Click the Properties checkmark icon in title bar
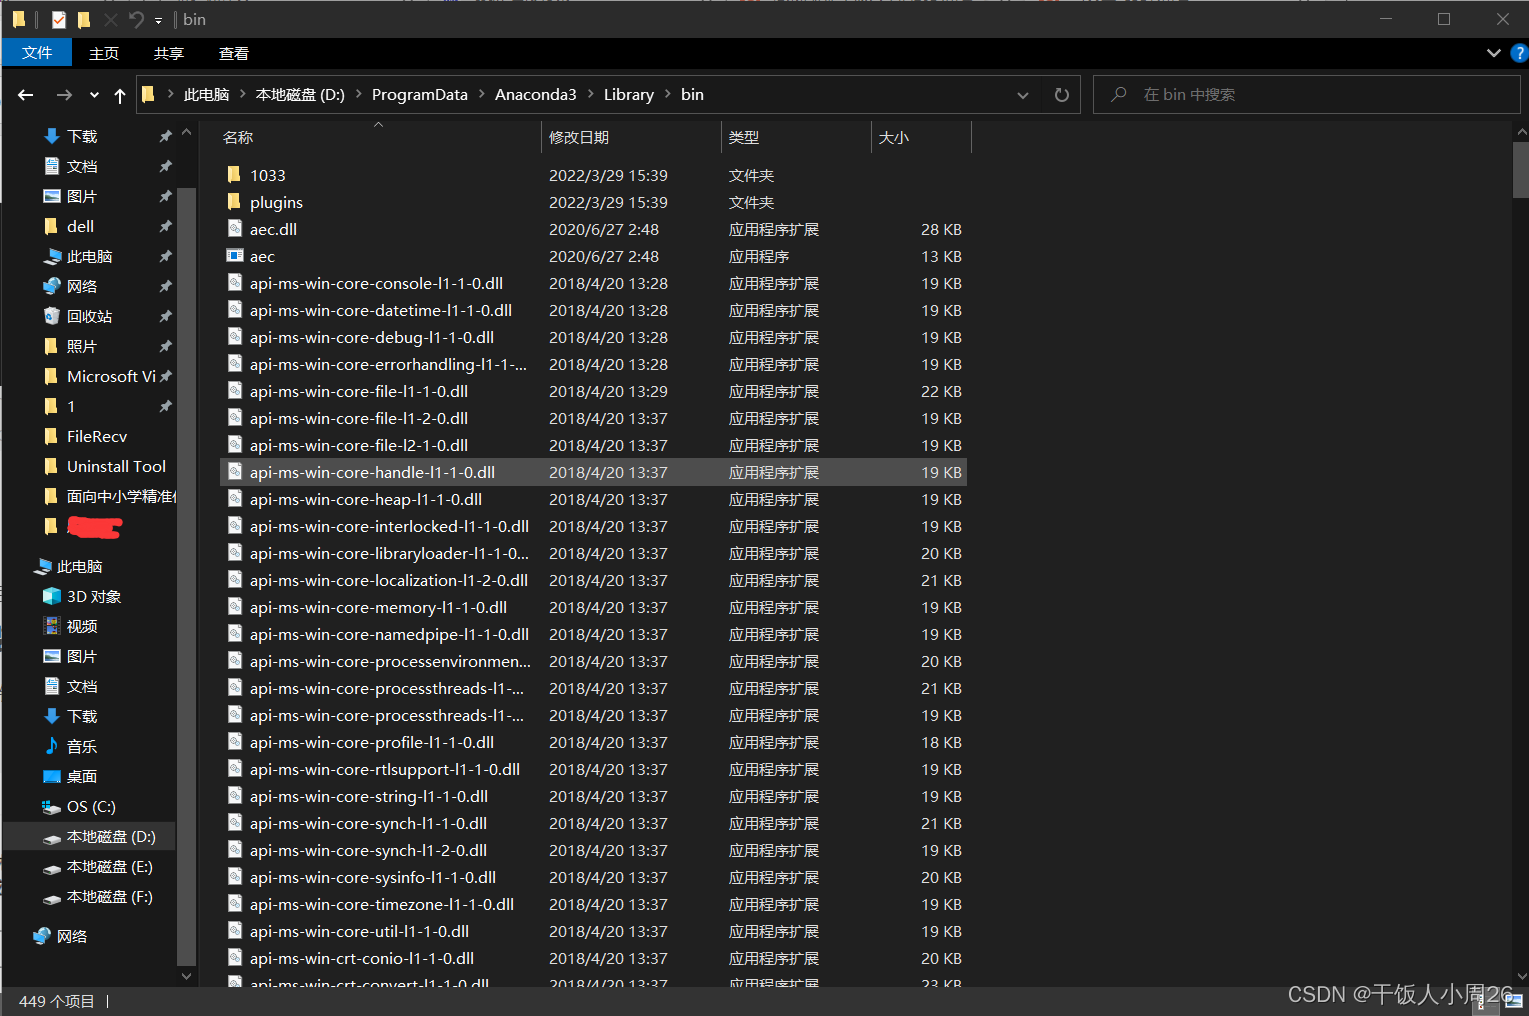This screenshot has height=1016, width=1529. 59,19
